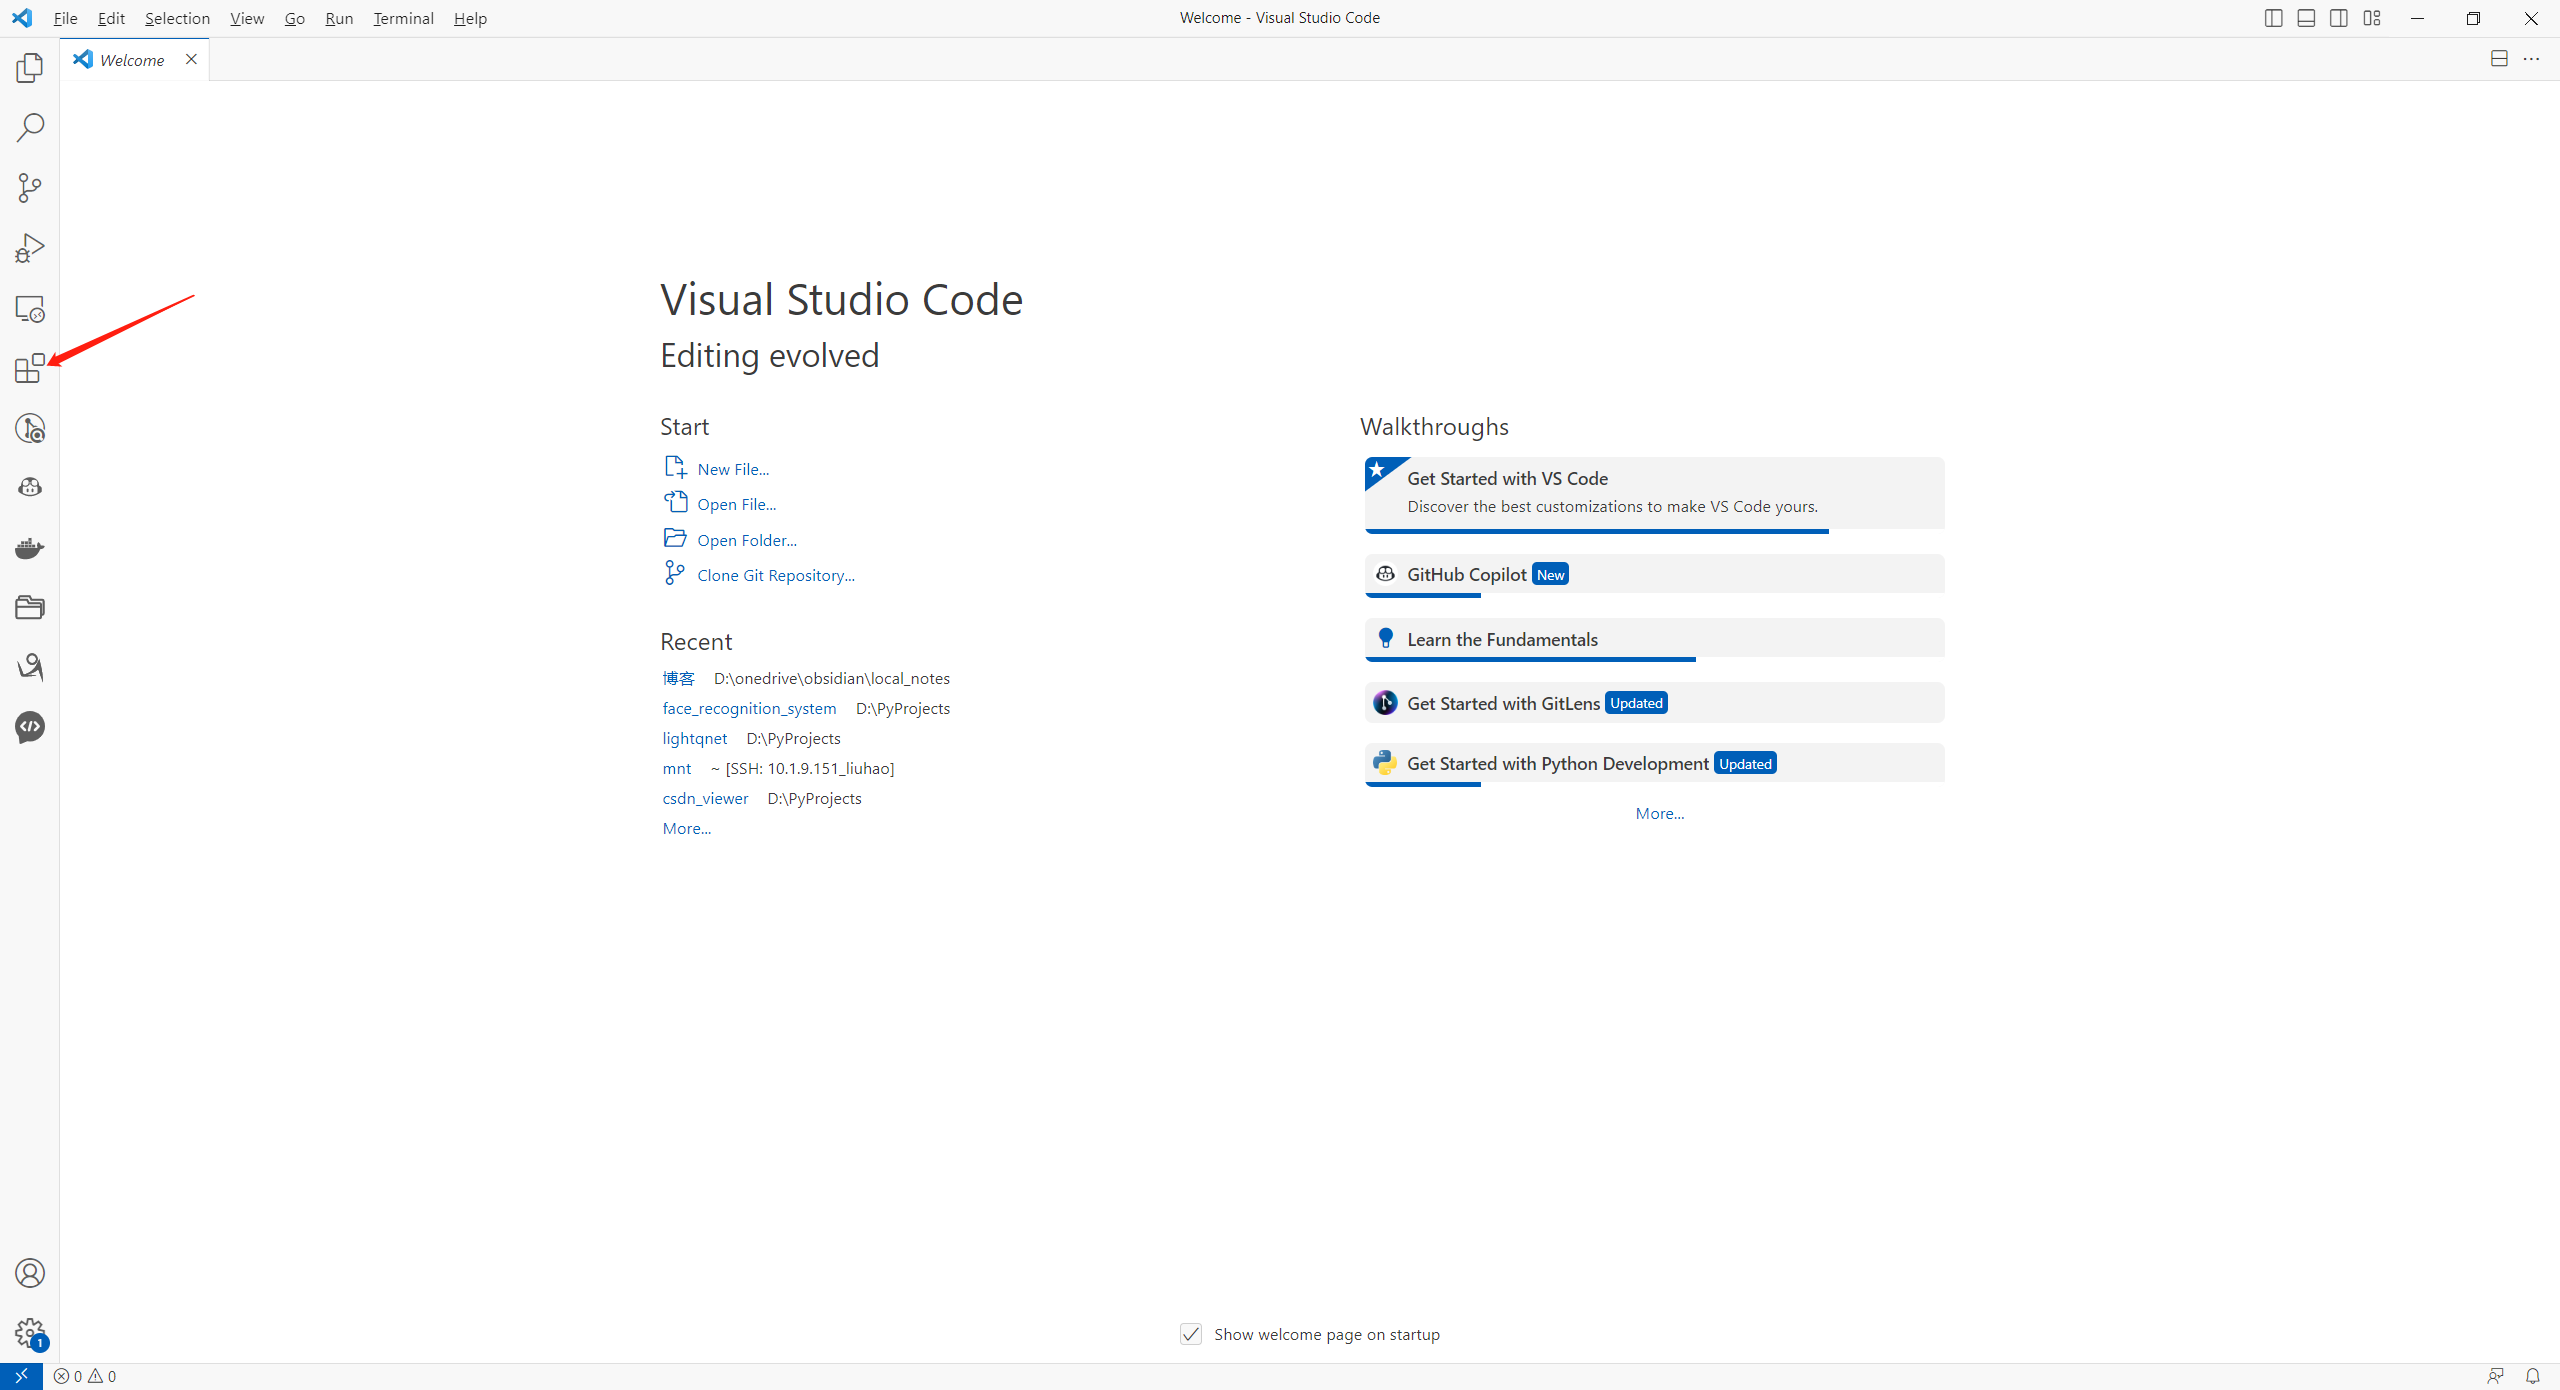This screenshot has width=2560, height=1390.
Task: Open the activity bar icon below Project Manager
Action: coord(30,667)
